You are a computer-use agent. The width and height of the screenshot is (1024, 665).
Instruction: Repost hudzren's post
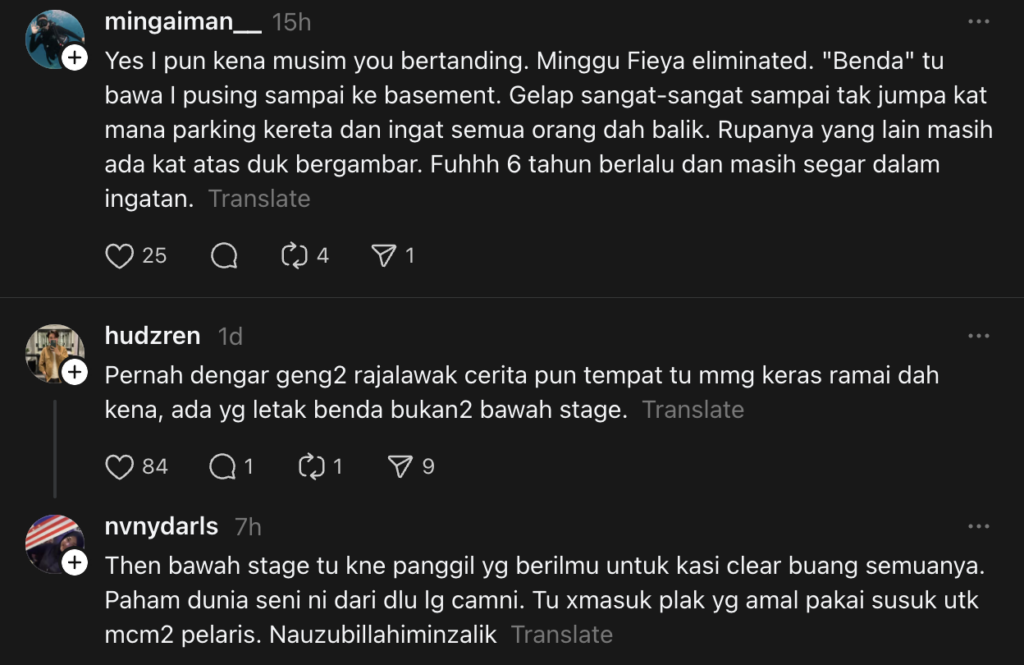(x=311, y=466)
